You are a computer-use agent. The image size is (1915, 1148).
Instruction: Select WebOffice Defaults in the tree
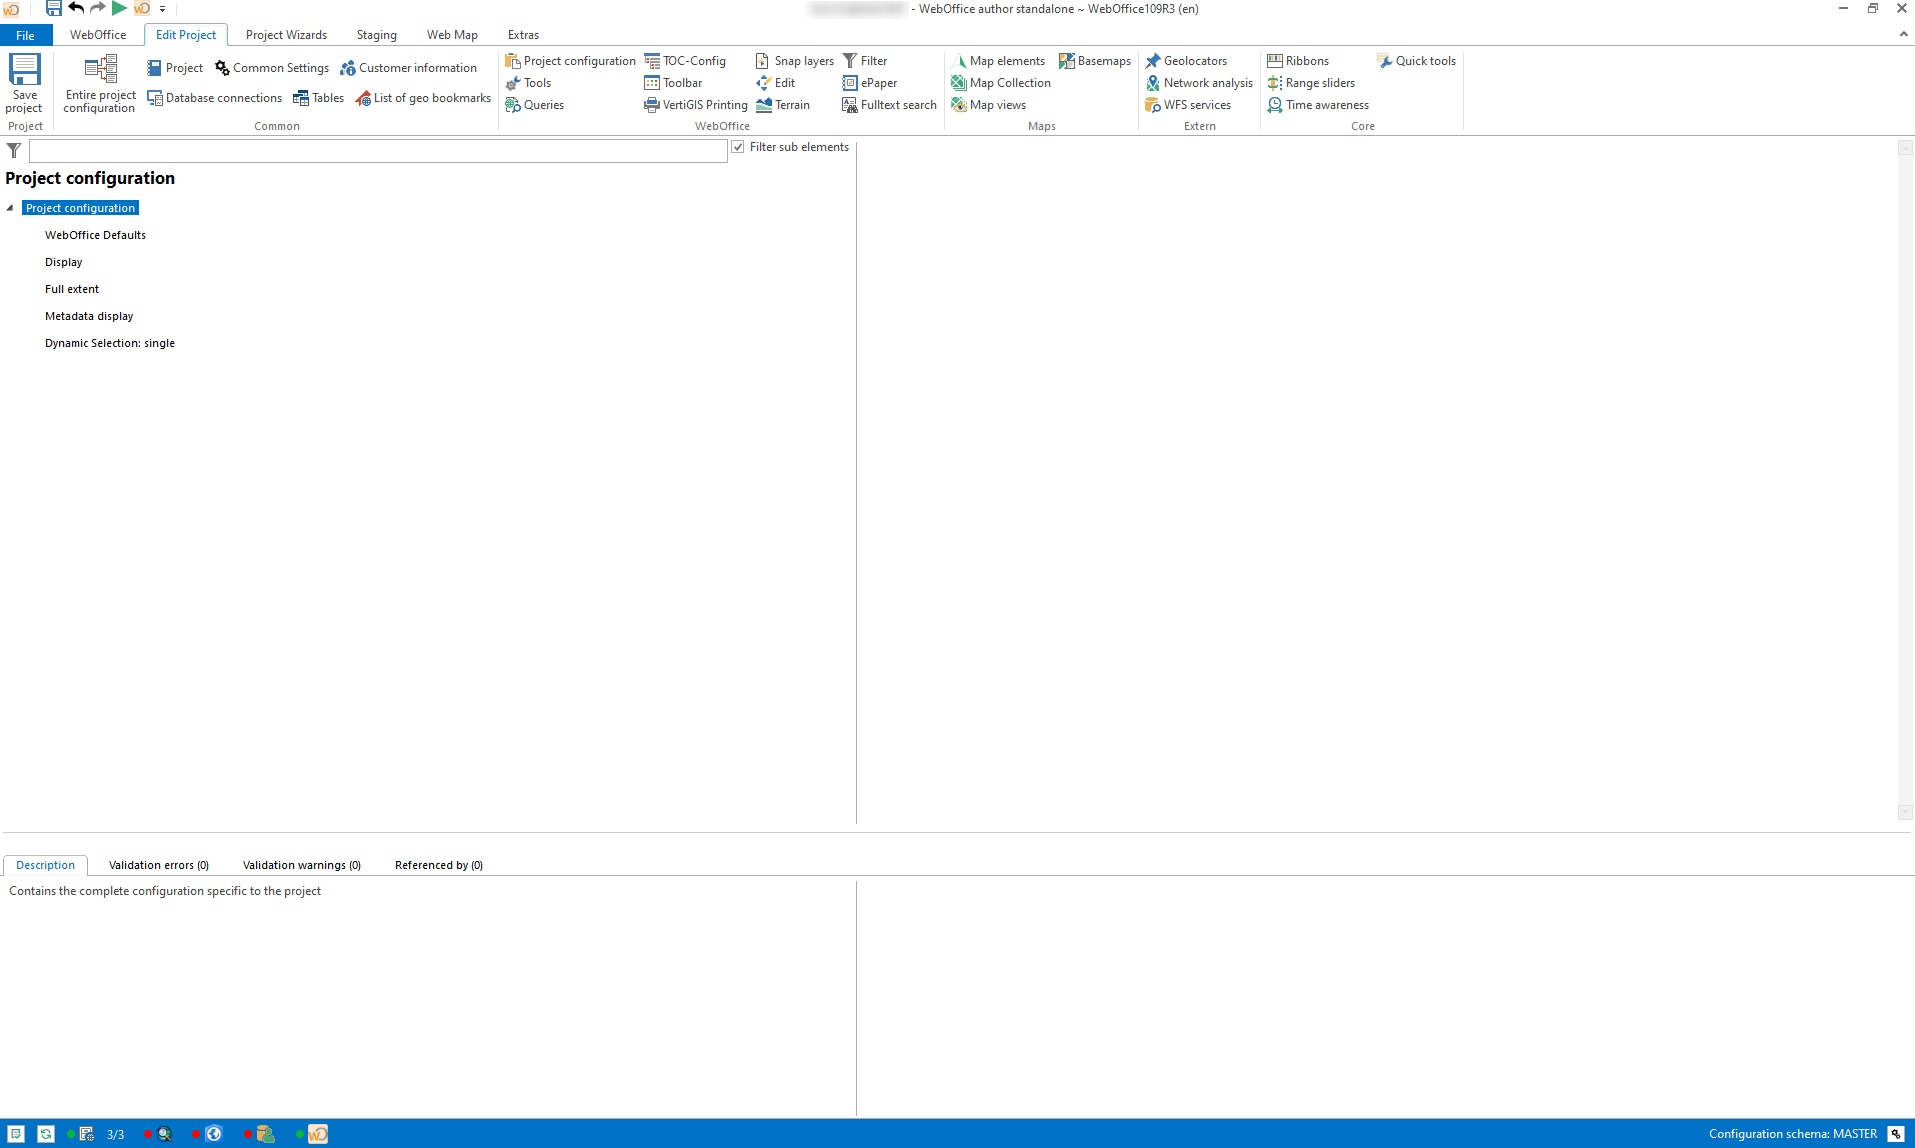(x=95, y=234)
